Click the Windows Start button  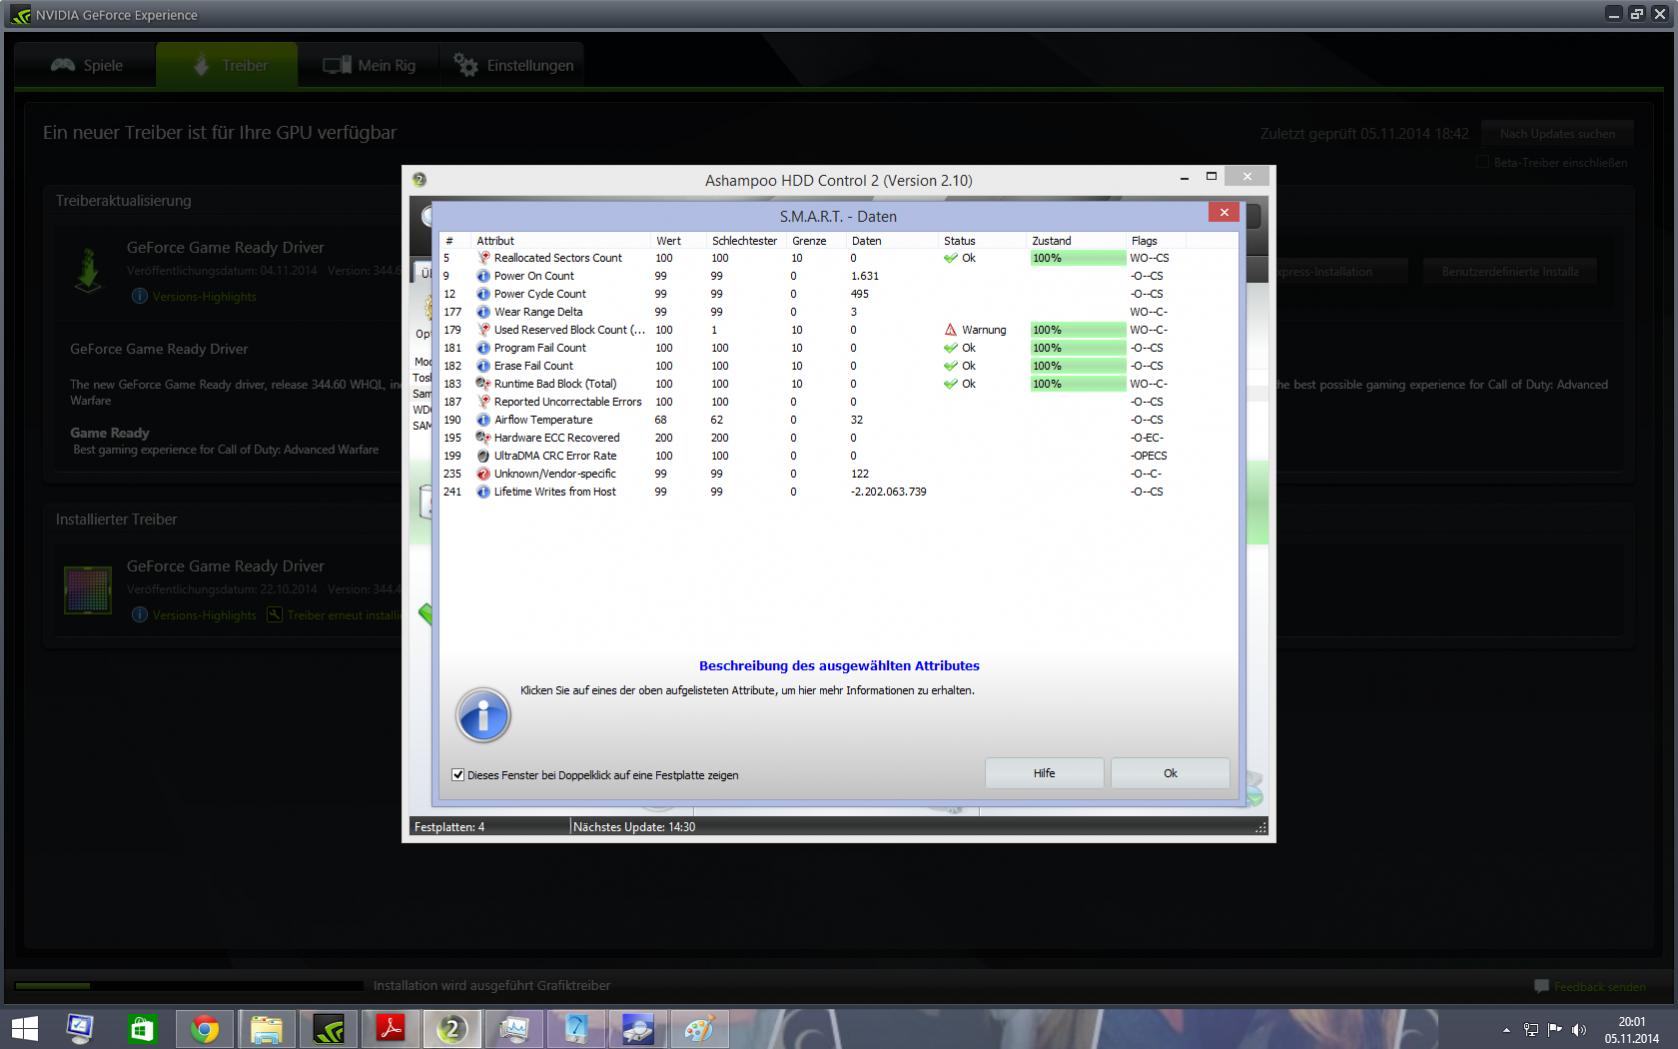point(24,1028)
